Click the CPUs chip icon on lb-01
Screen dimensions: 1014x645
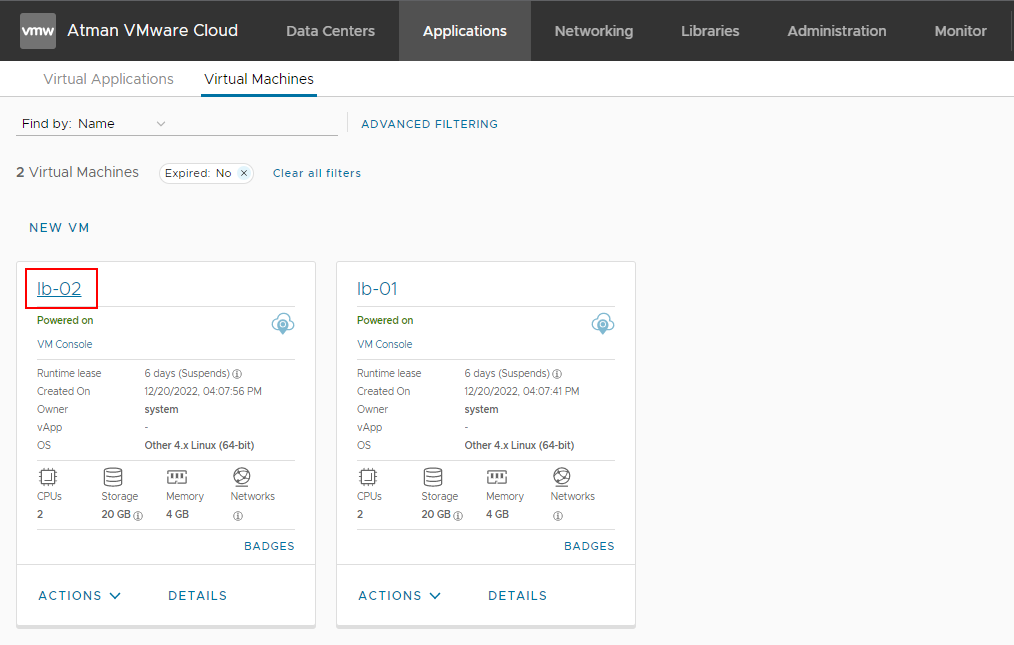(x=368, y=477)
